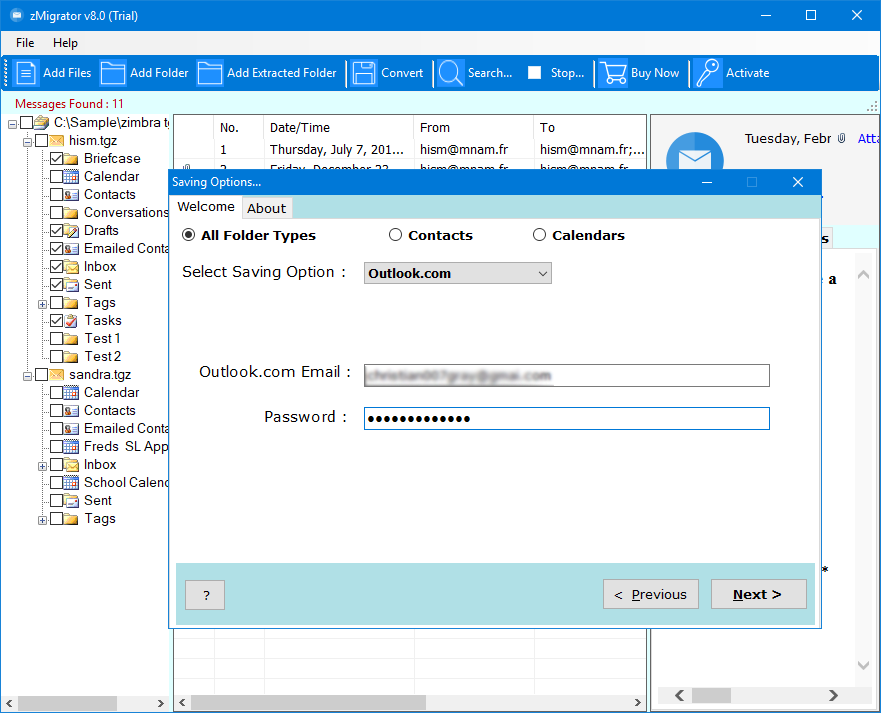Expand the Tags node under sandra.tgz
This screenshot has width=881, height=713.
point(42,520)
